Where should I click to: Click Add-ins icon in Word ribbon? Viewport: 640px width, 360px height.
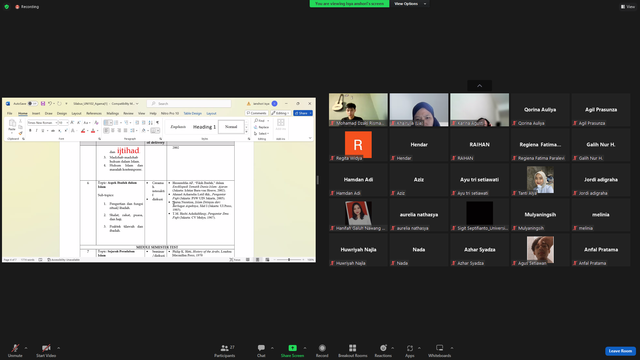[x=280, y=125]
